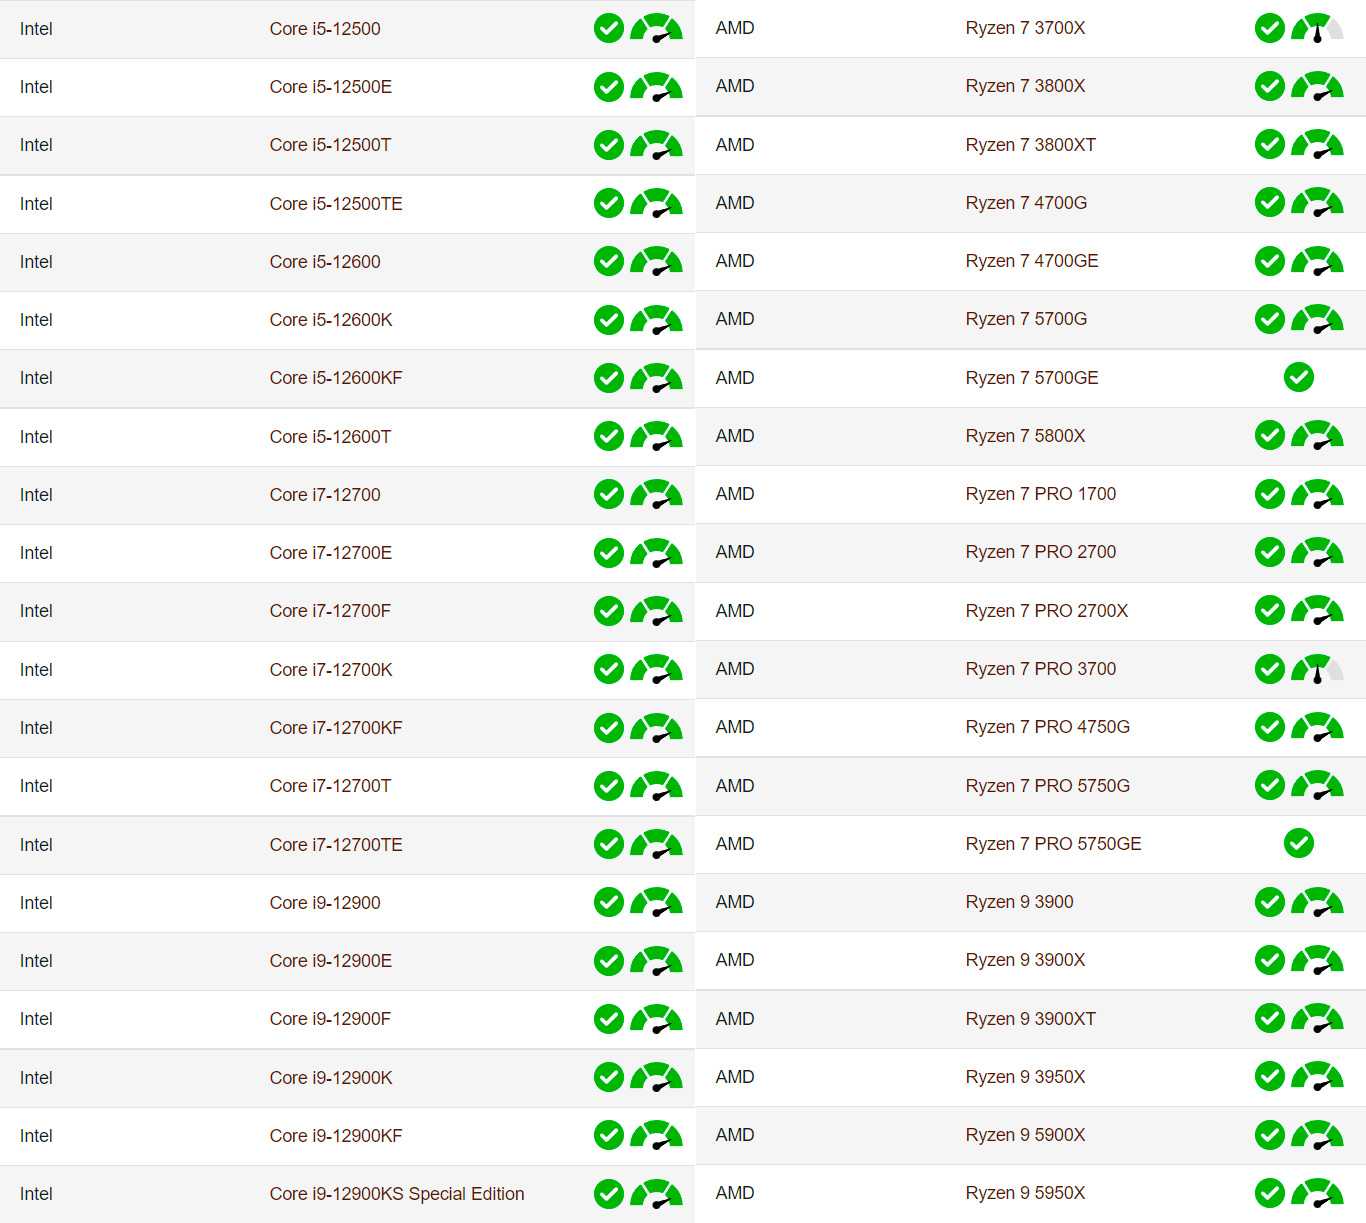Select the Core i9-12900K model name

(x=330, y=1078)
